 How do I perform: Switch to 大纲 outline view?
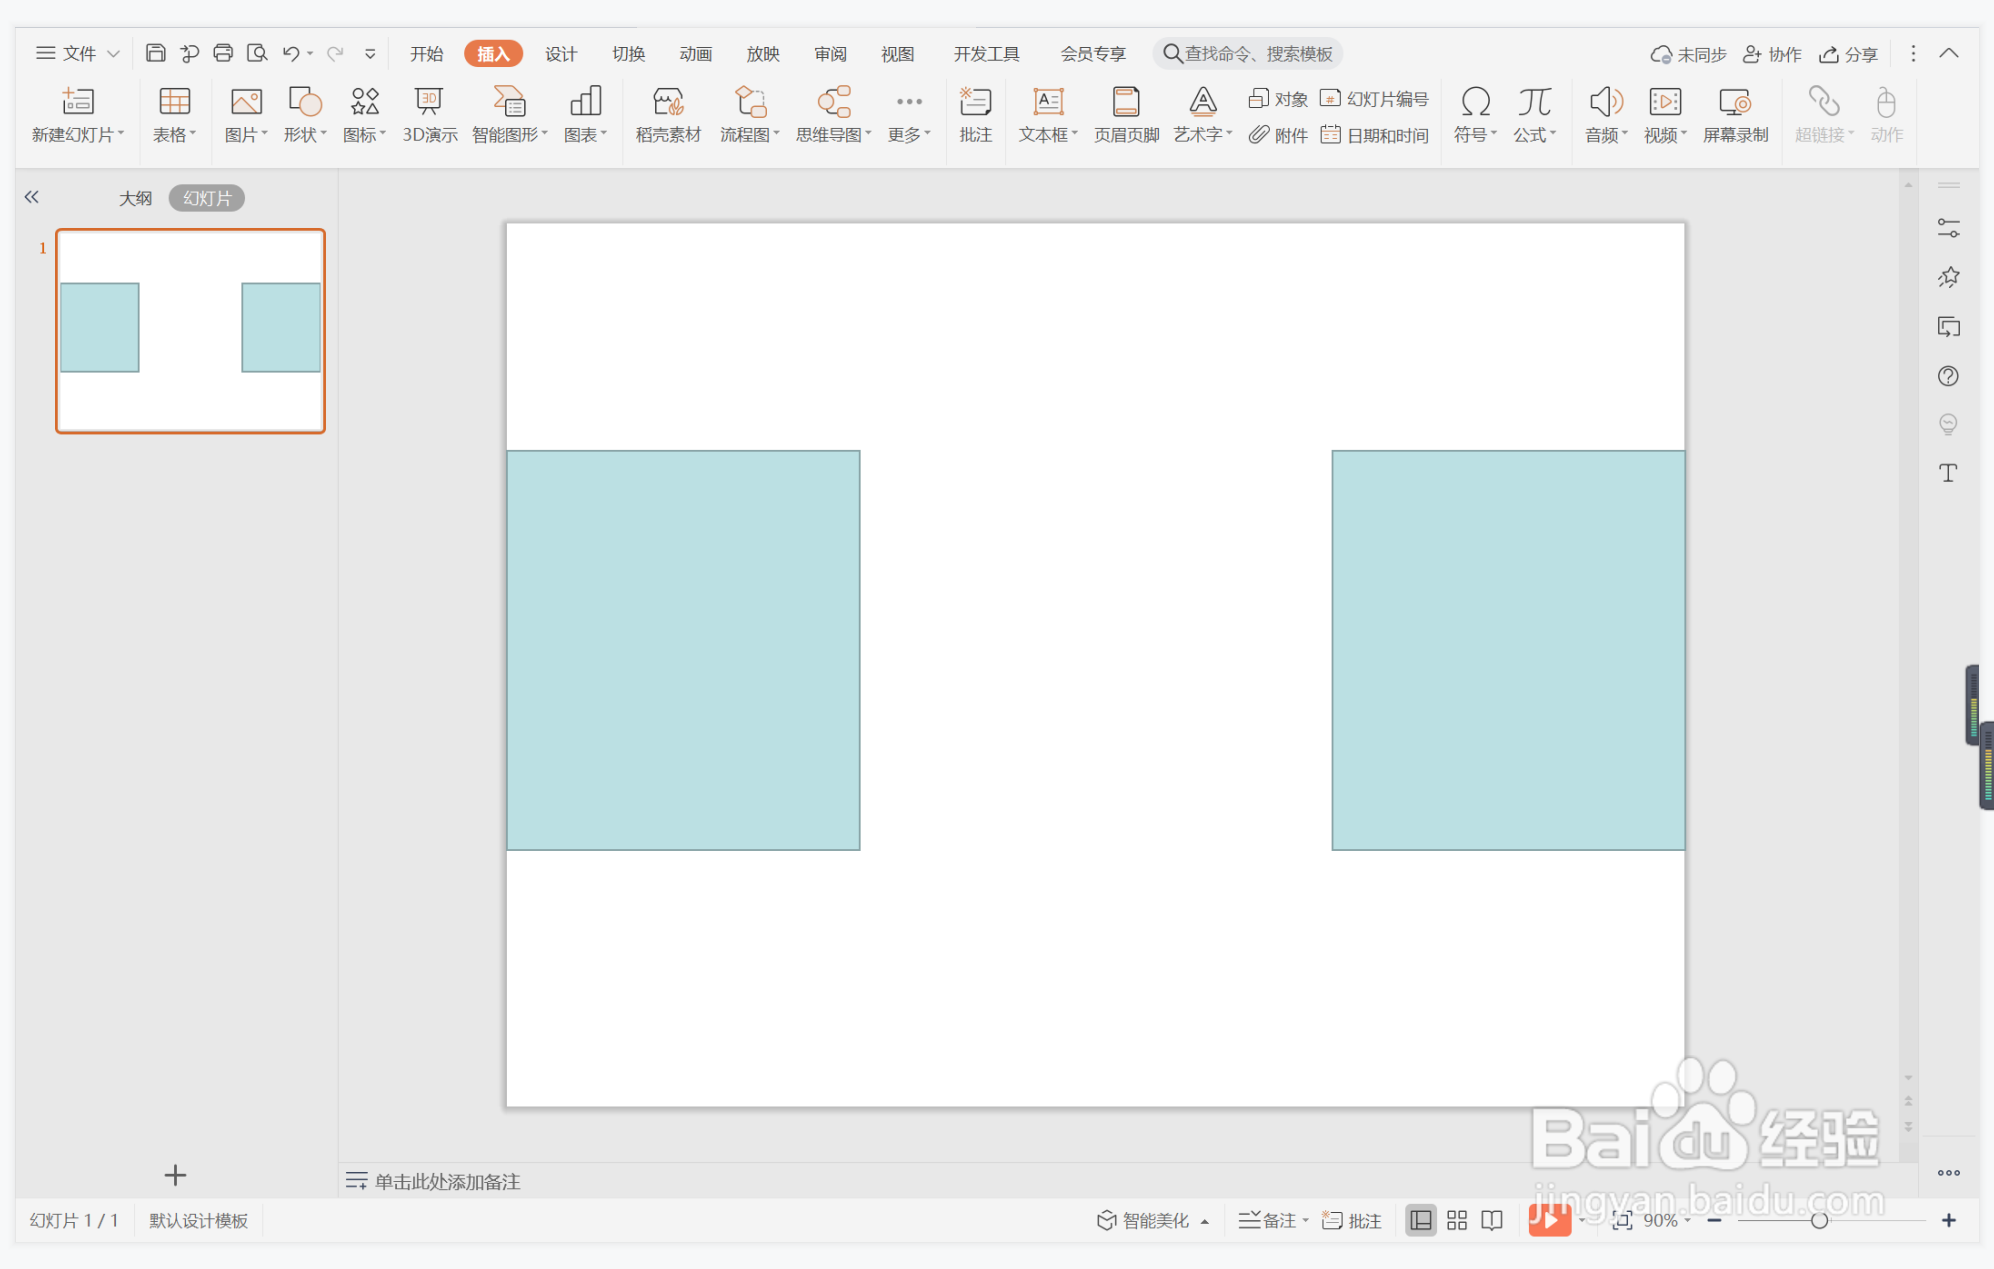136,198
